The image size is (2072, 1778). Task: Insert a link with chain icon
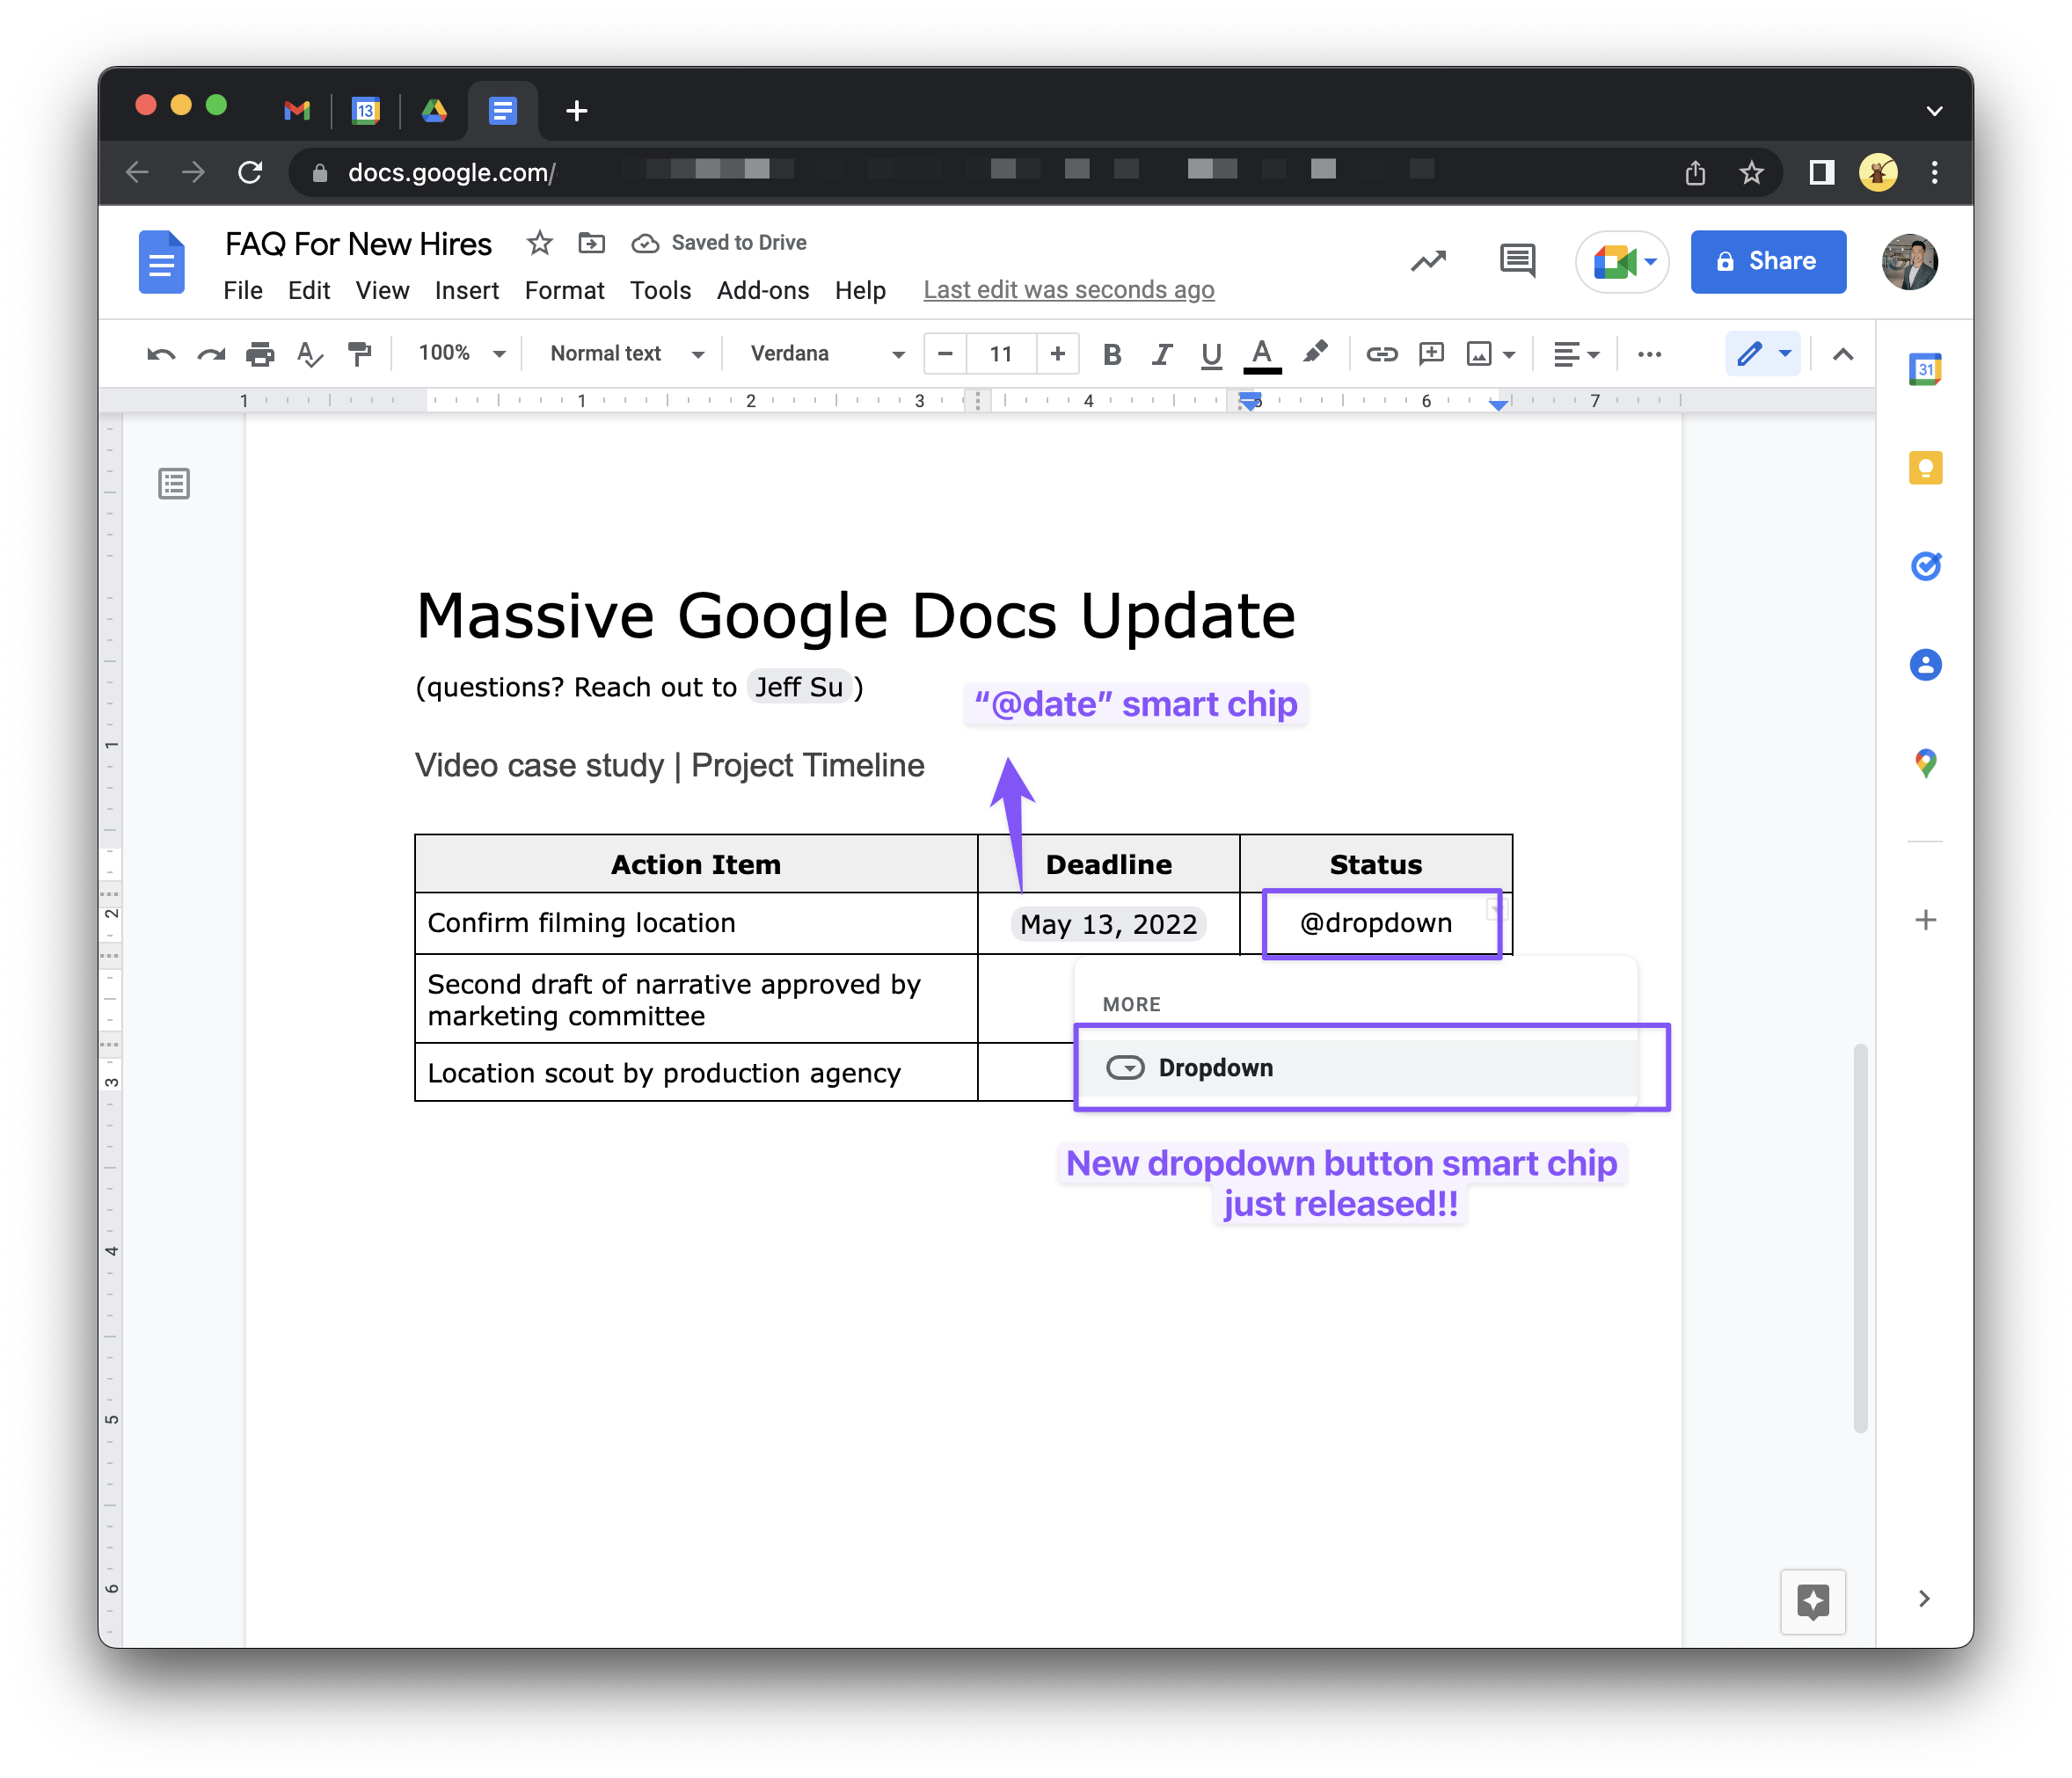pos(1381,354)
